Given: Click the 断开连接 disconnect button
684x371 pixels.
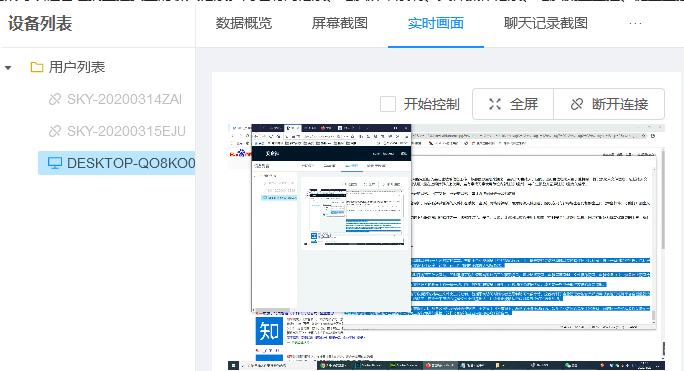Looking at the screenshot, I should [609, 104].
